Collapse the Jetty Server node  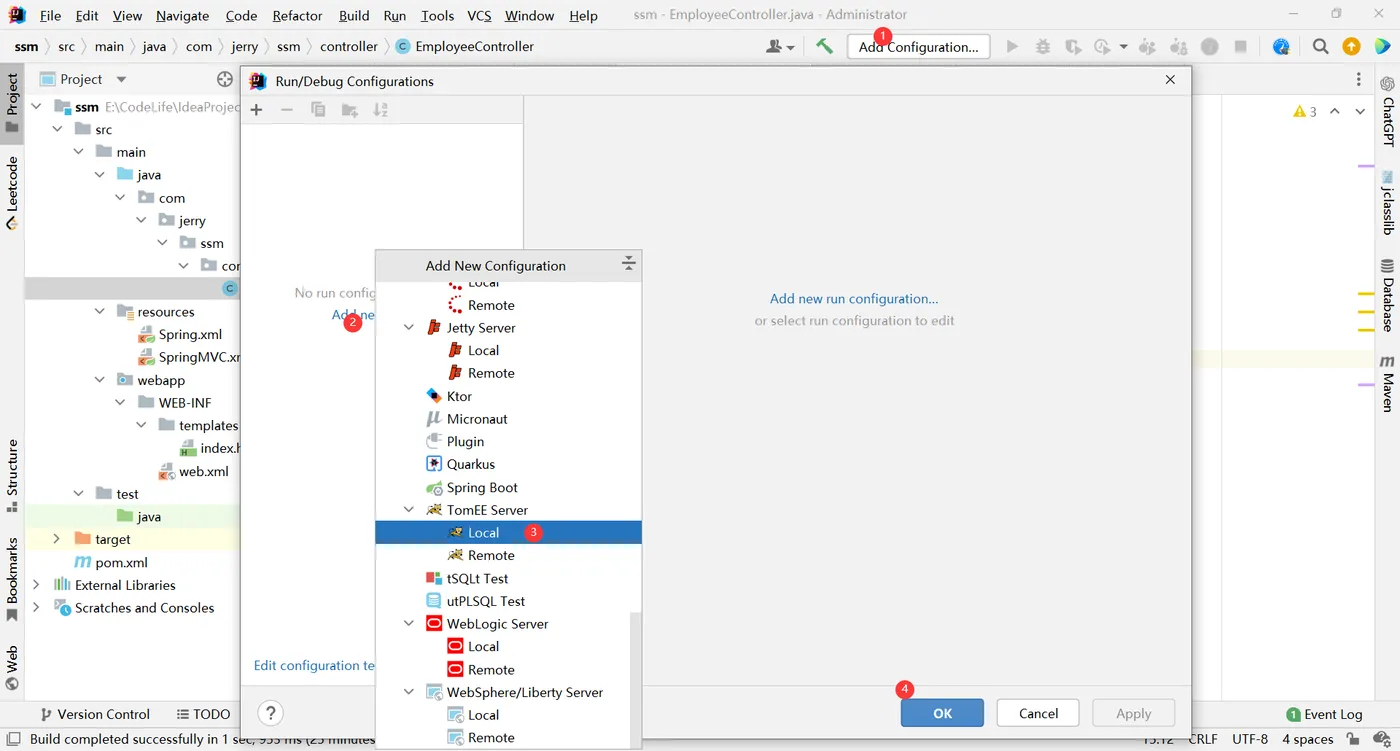[408, 327]
